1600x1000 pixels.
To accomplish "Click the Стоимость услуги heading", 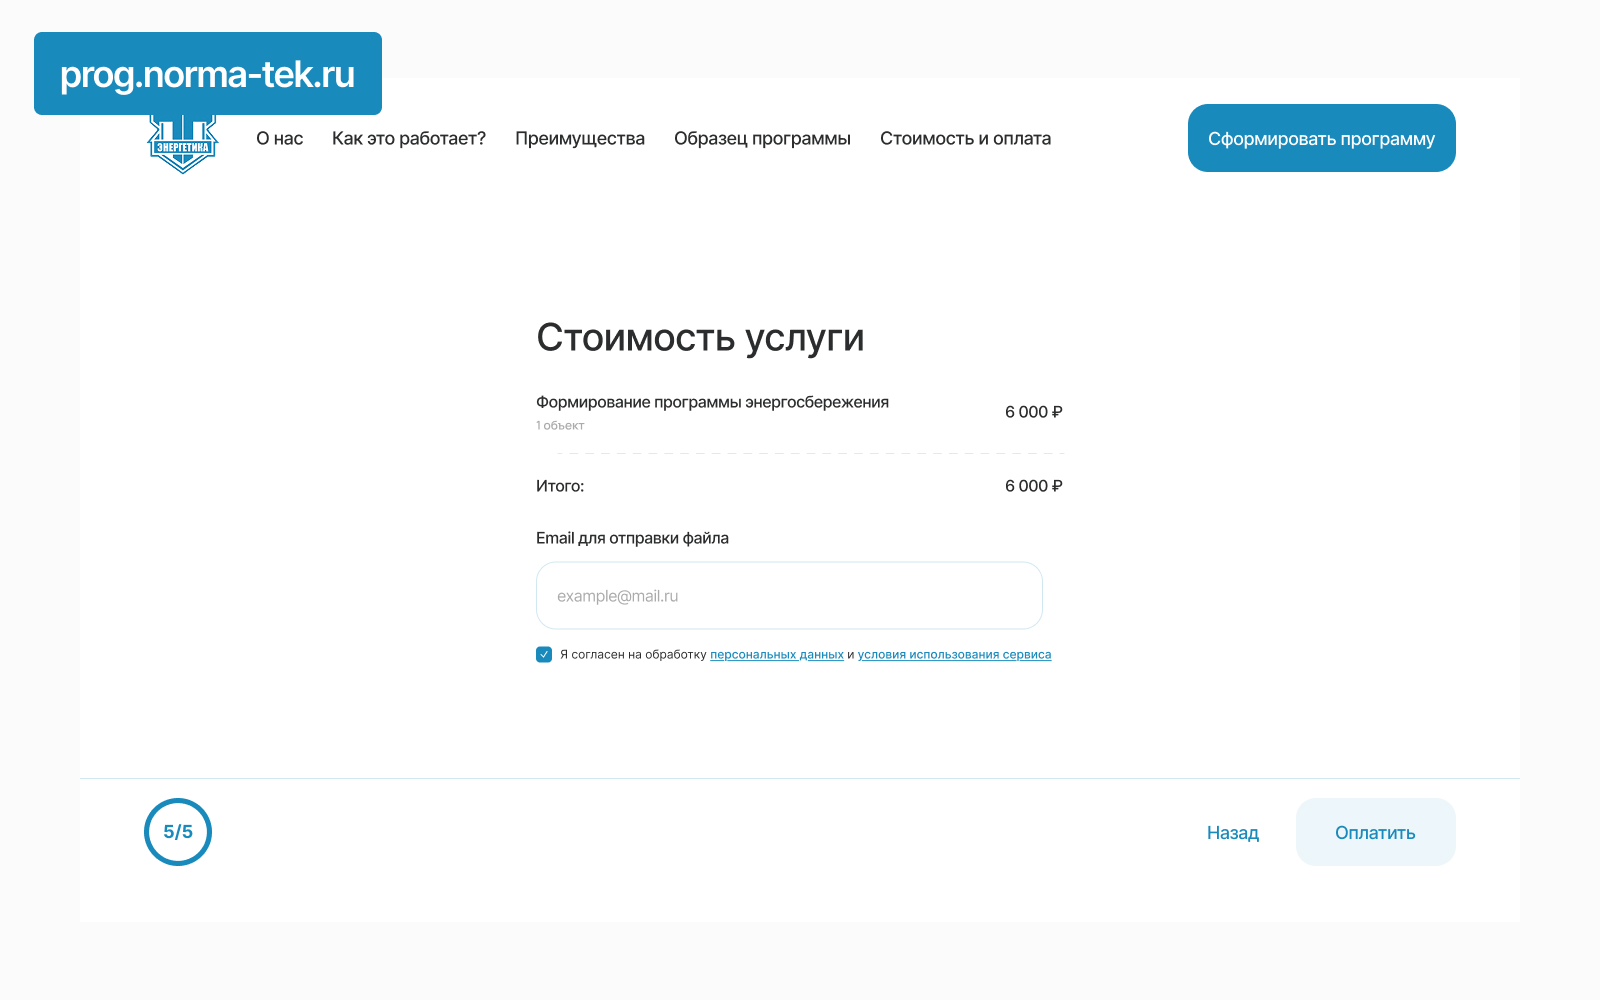I will (x=699, y=338).
